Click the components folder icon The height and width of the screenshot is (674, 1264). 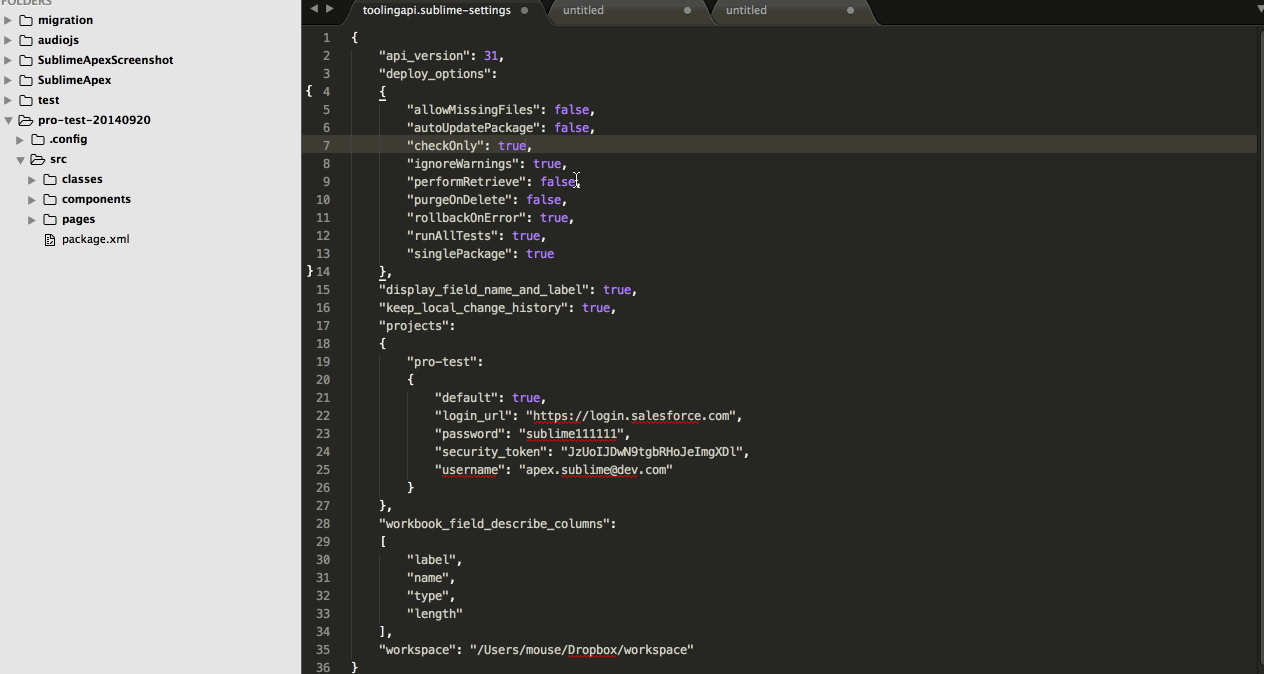click(x=49, y=199)
